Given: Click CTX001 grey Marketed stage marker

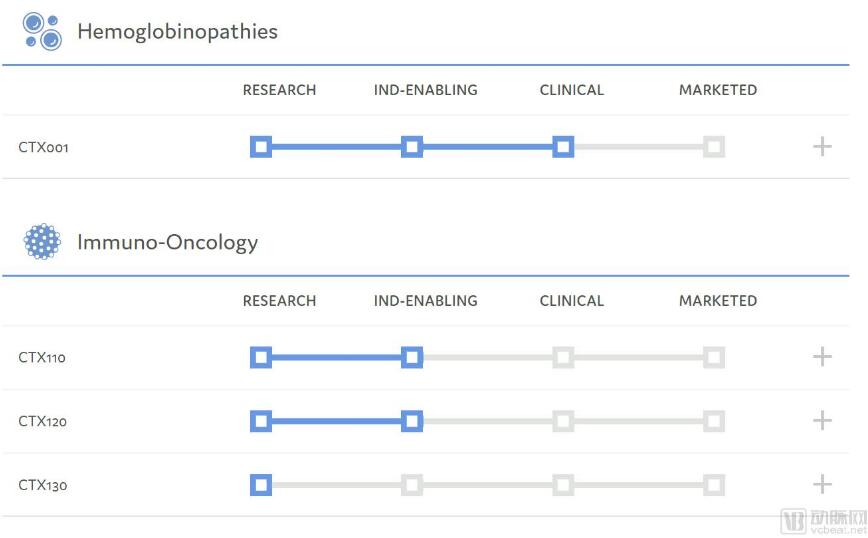Looking at the screenshot, I should [x=714, y=147].
